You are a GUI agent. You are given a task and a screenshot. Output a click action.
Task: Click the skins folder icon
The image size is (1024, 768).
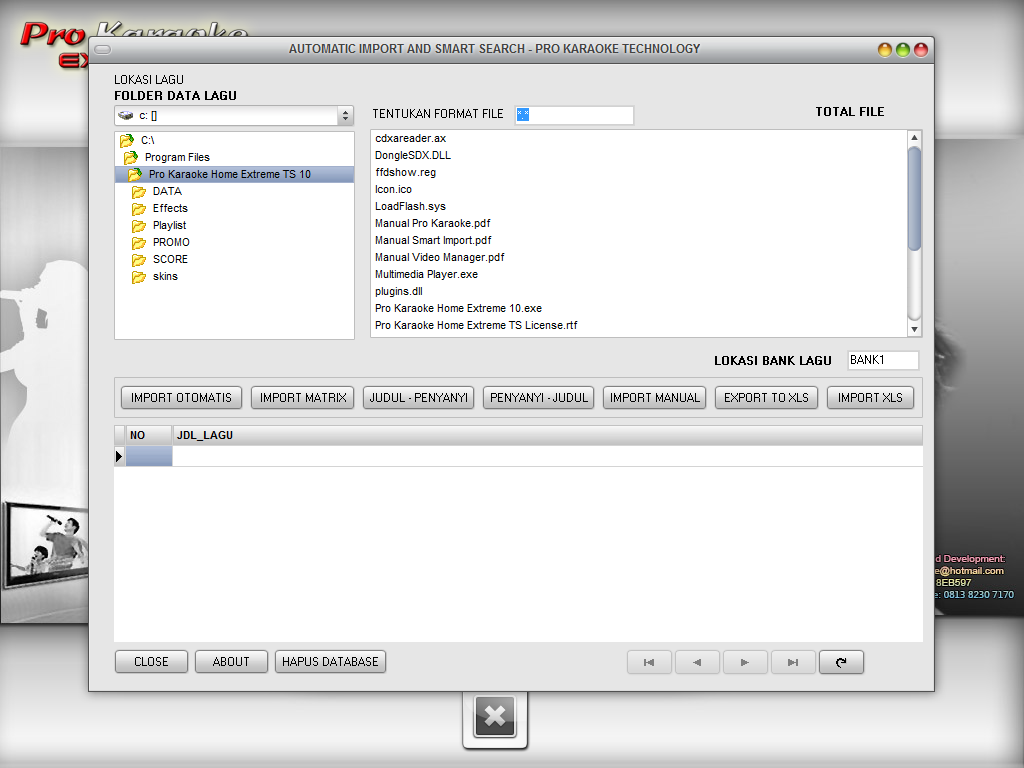click(x=138, y=276)
